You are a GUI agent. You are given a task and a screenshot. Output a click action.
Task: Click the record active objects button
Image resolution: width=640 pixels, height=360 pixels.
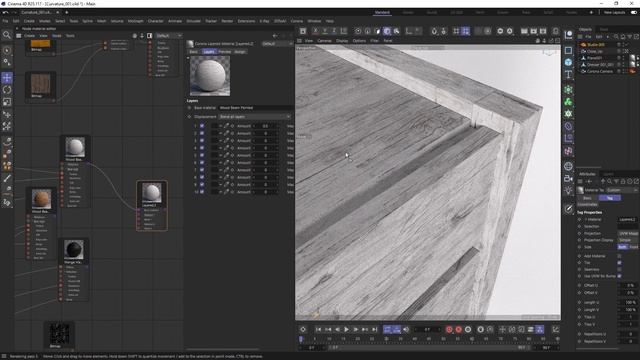[x=449, y=329]
